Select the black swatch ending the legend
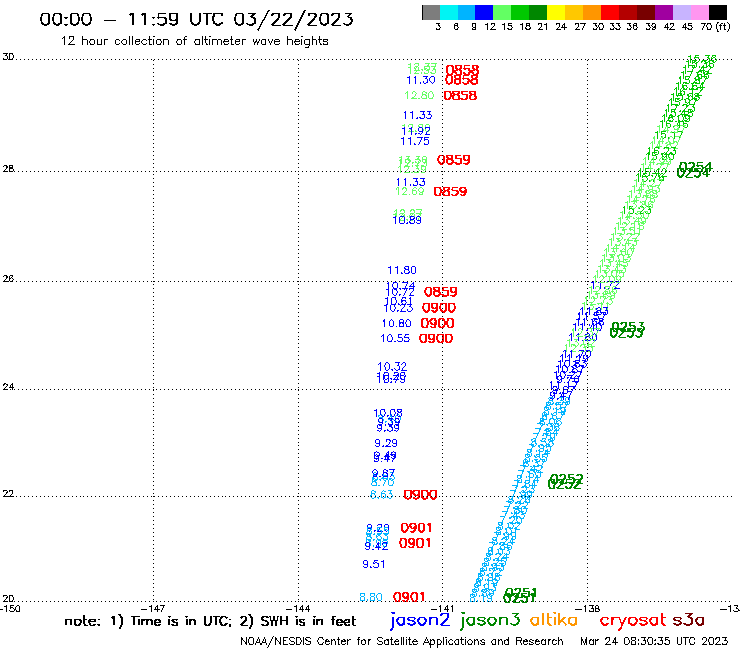The image size is (740, 650). coord(718,12)
